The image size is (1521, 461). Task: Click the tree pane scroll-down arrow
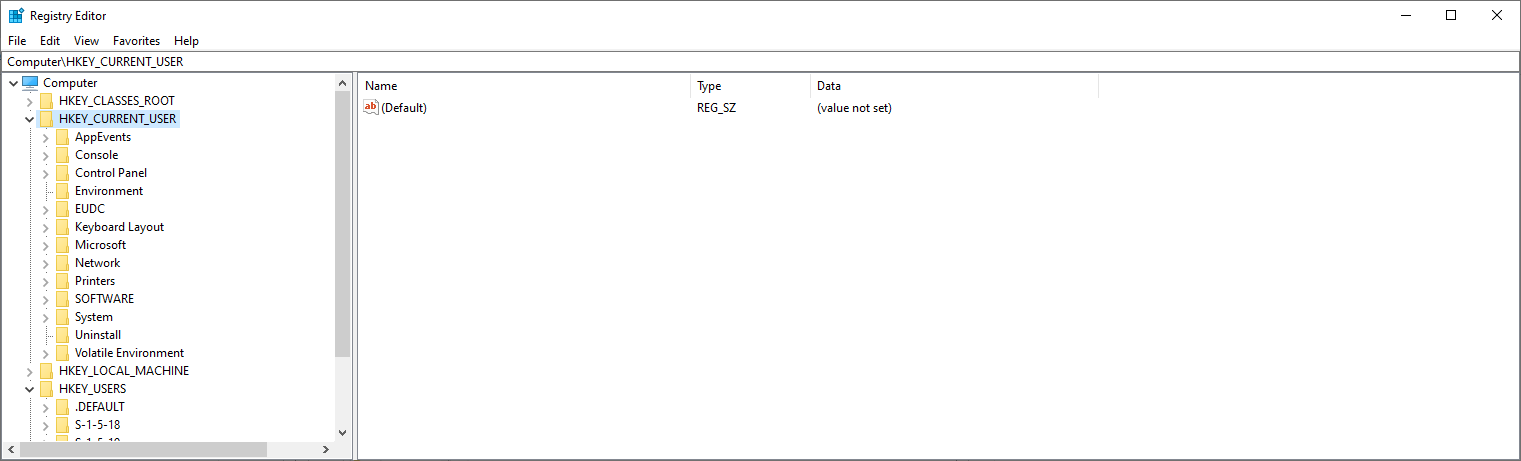tap(342, 433)
